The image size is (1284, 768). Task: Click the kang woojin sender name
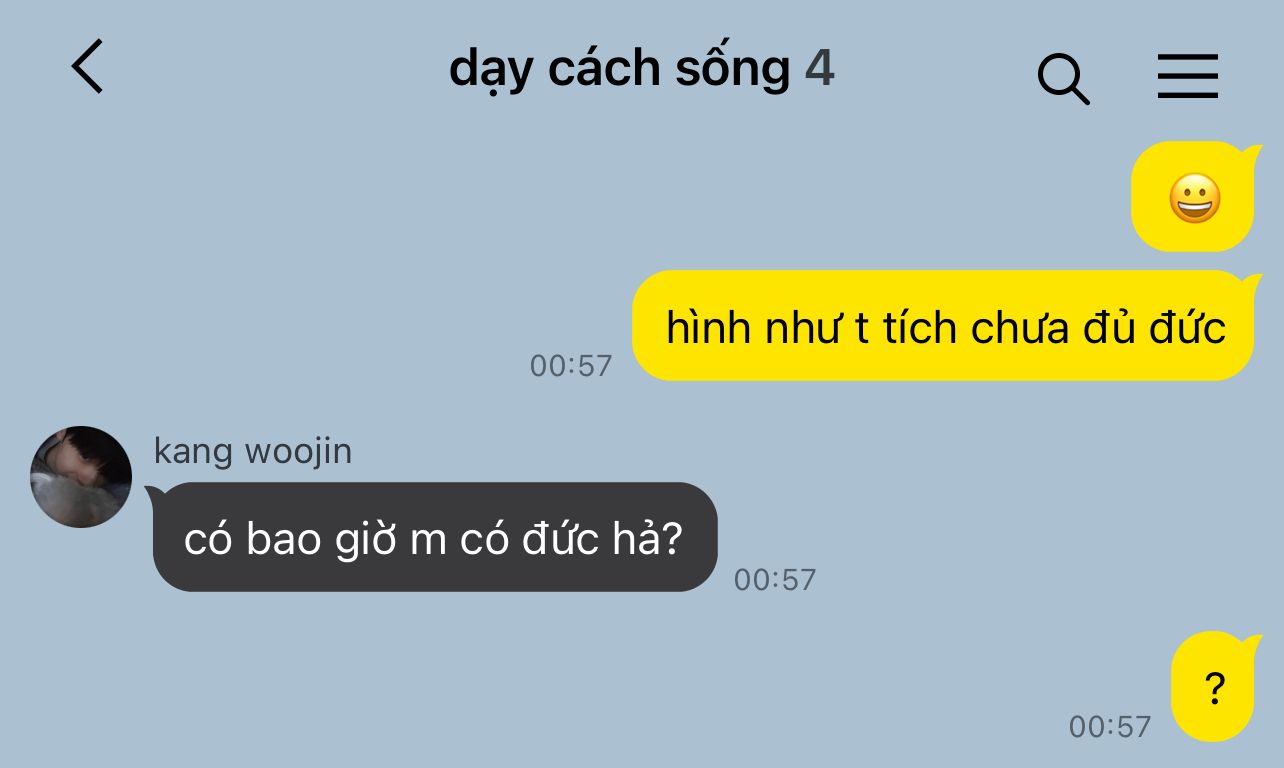pos(253,451)
